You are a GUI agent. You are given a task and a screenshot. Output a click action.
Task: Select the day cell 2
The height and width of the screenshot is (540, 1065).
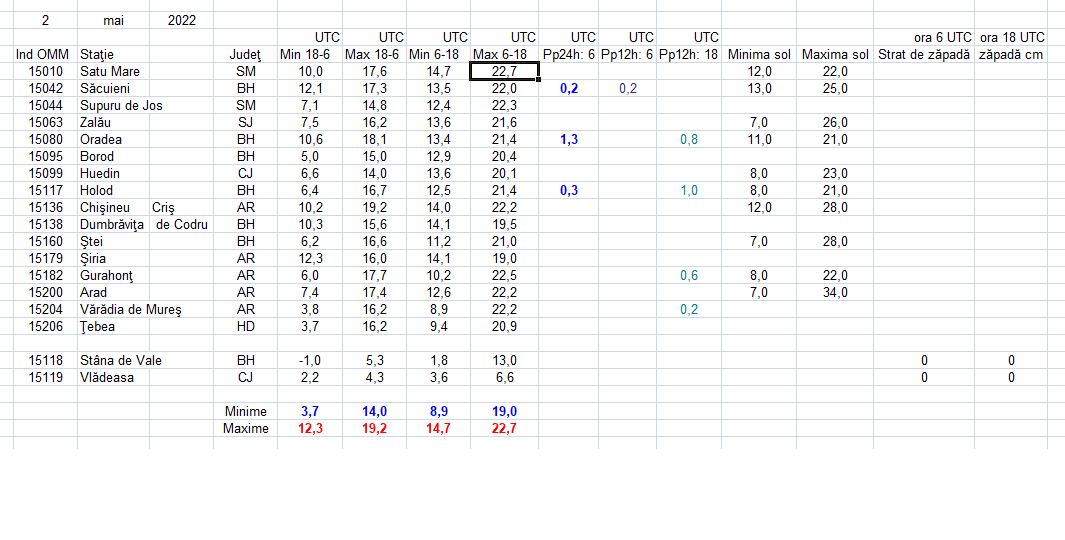point(46,20)
